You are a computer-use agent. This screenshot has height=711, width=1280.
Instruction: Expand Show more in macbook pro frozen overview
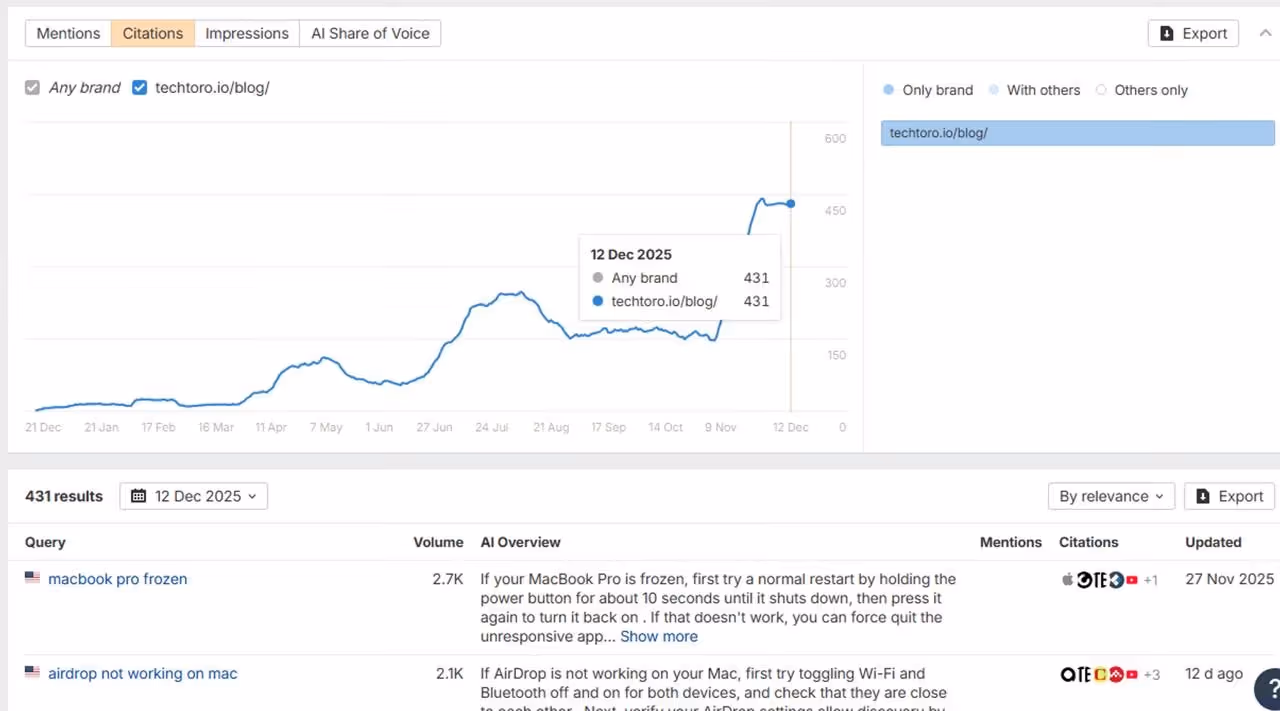[x=659, y=636]
